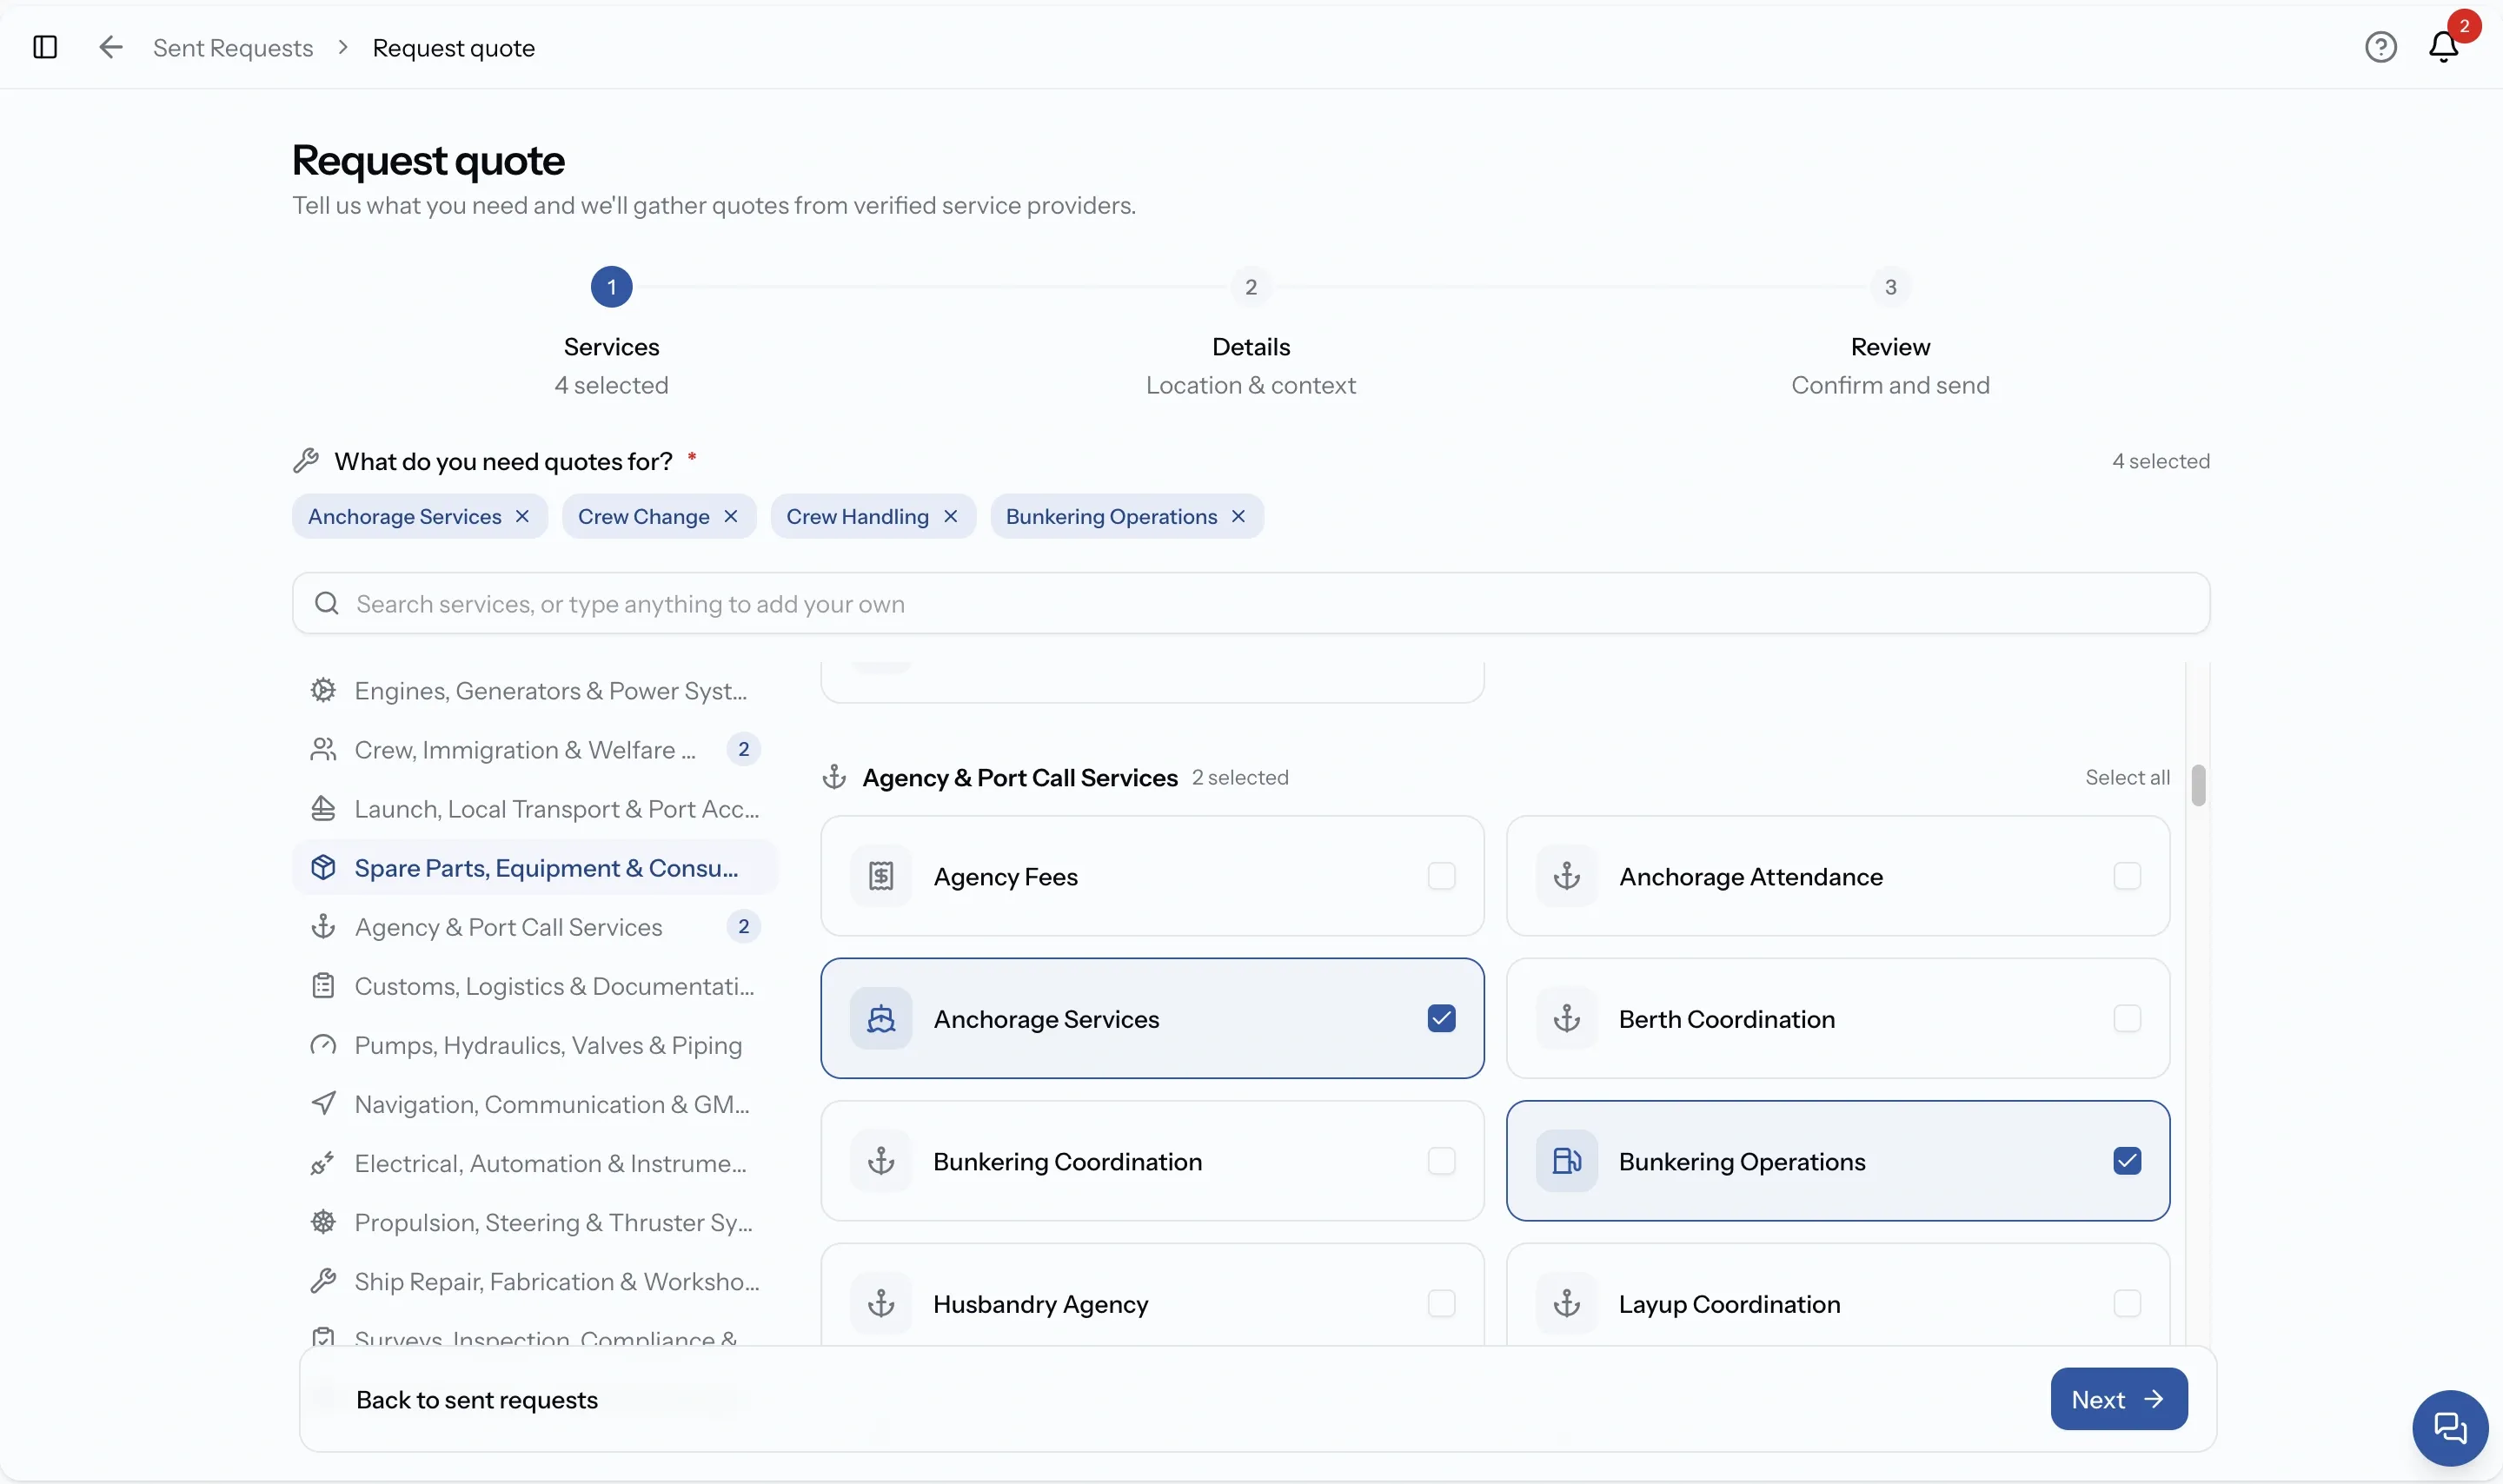Uncheck the Anchorage Services checkbox
This screenshot has width=2503, height=1484.
[x=1441, y=1019]
